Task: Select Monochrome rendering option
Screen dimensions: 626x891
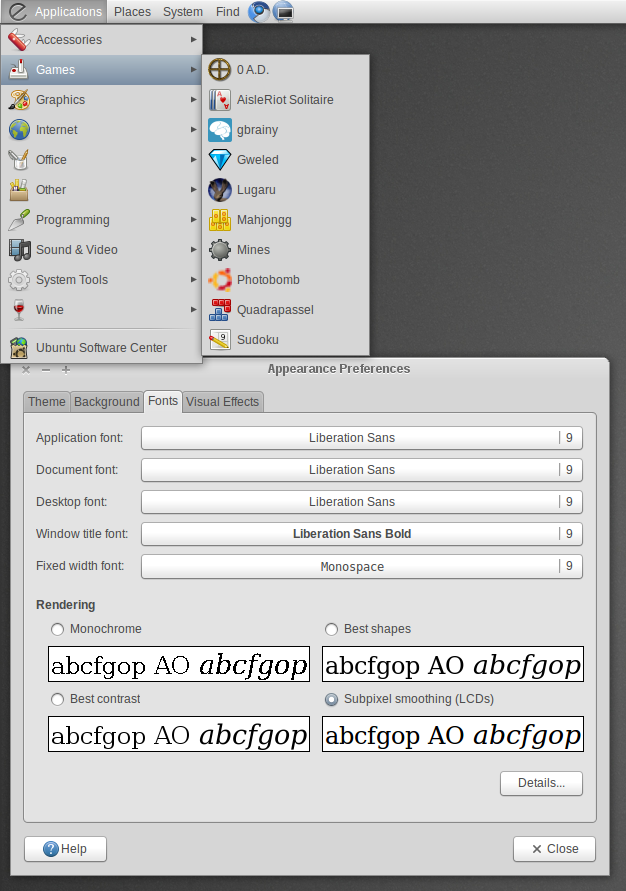Action: (57, 630)
